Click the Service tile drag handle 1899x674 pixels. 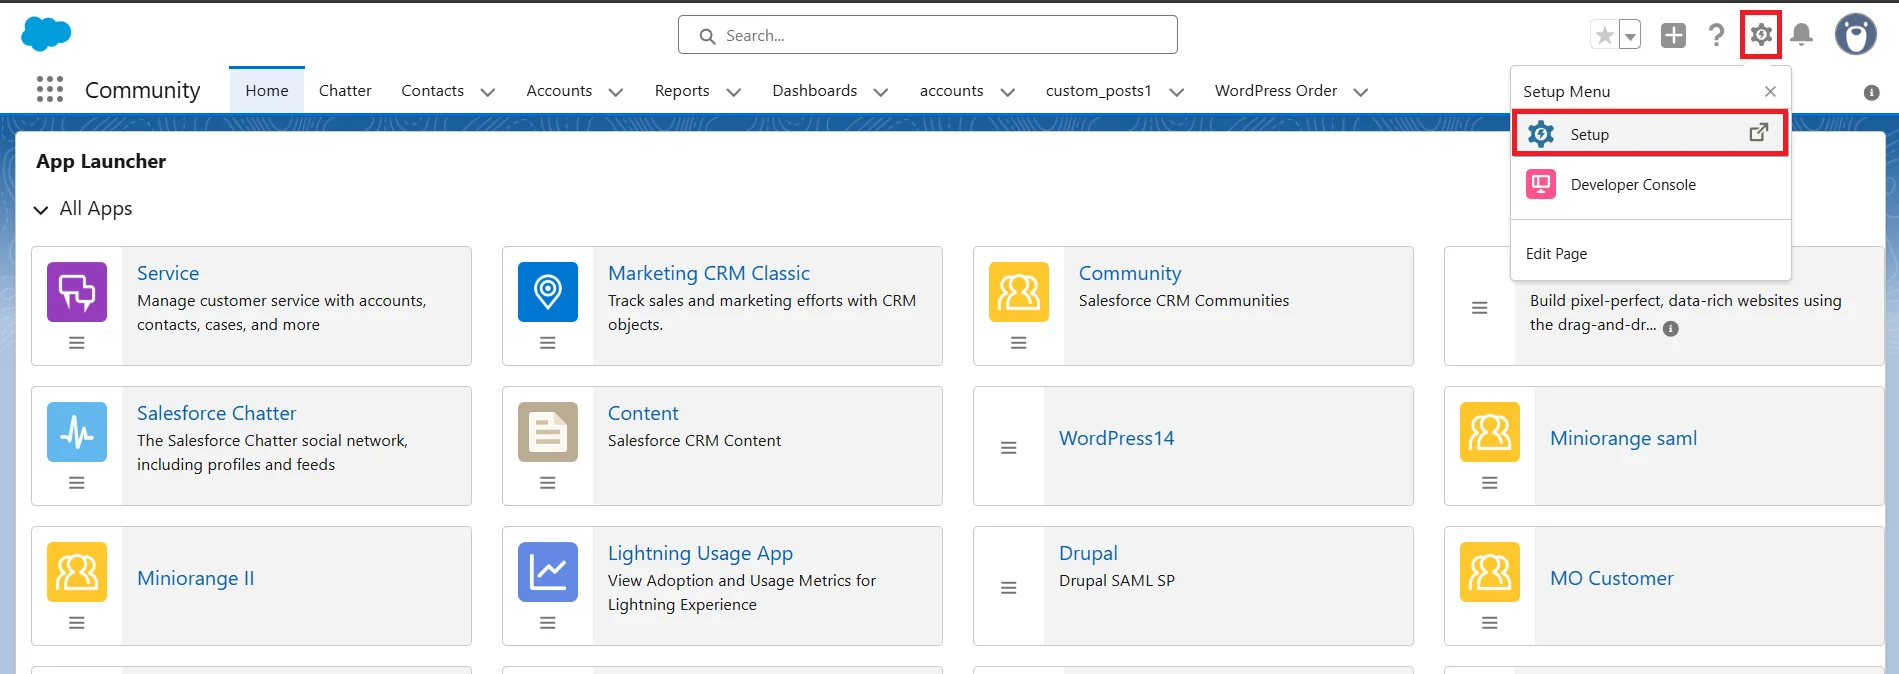coord(77,343)
